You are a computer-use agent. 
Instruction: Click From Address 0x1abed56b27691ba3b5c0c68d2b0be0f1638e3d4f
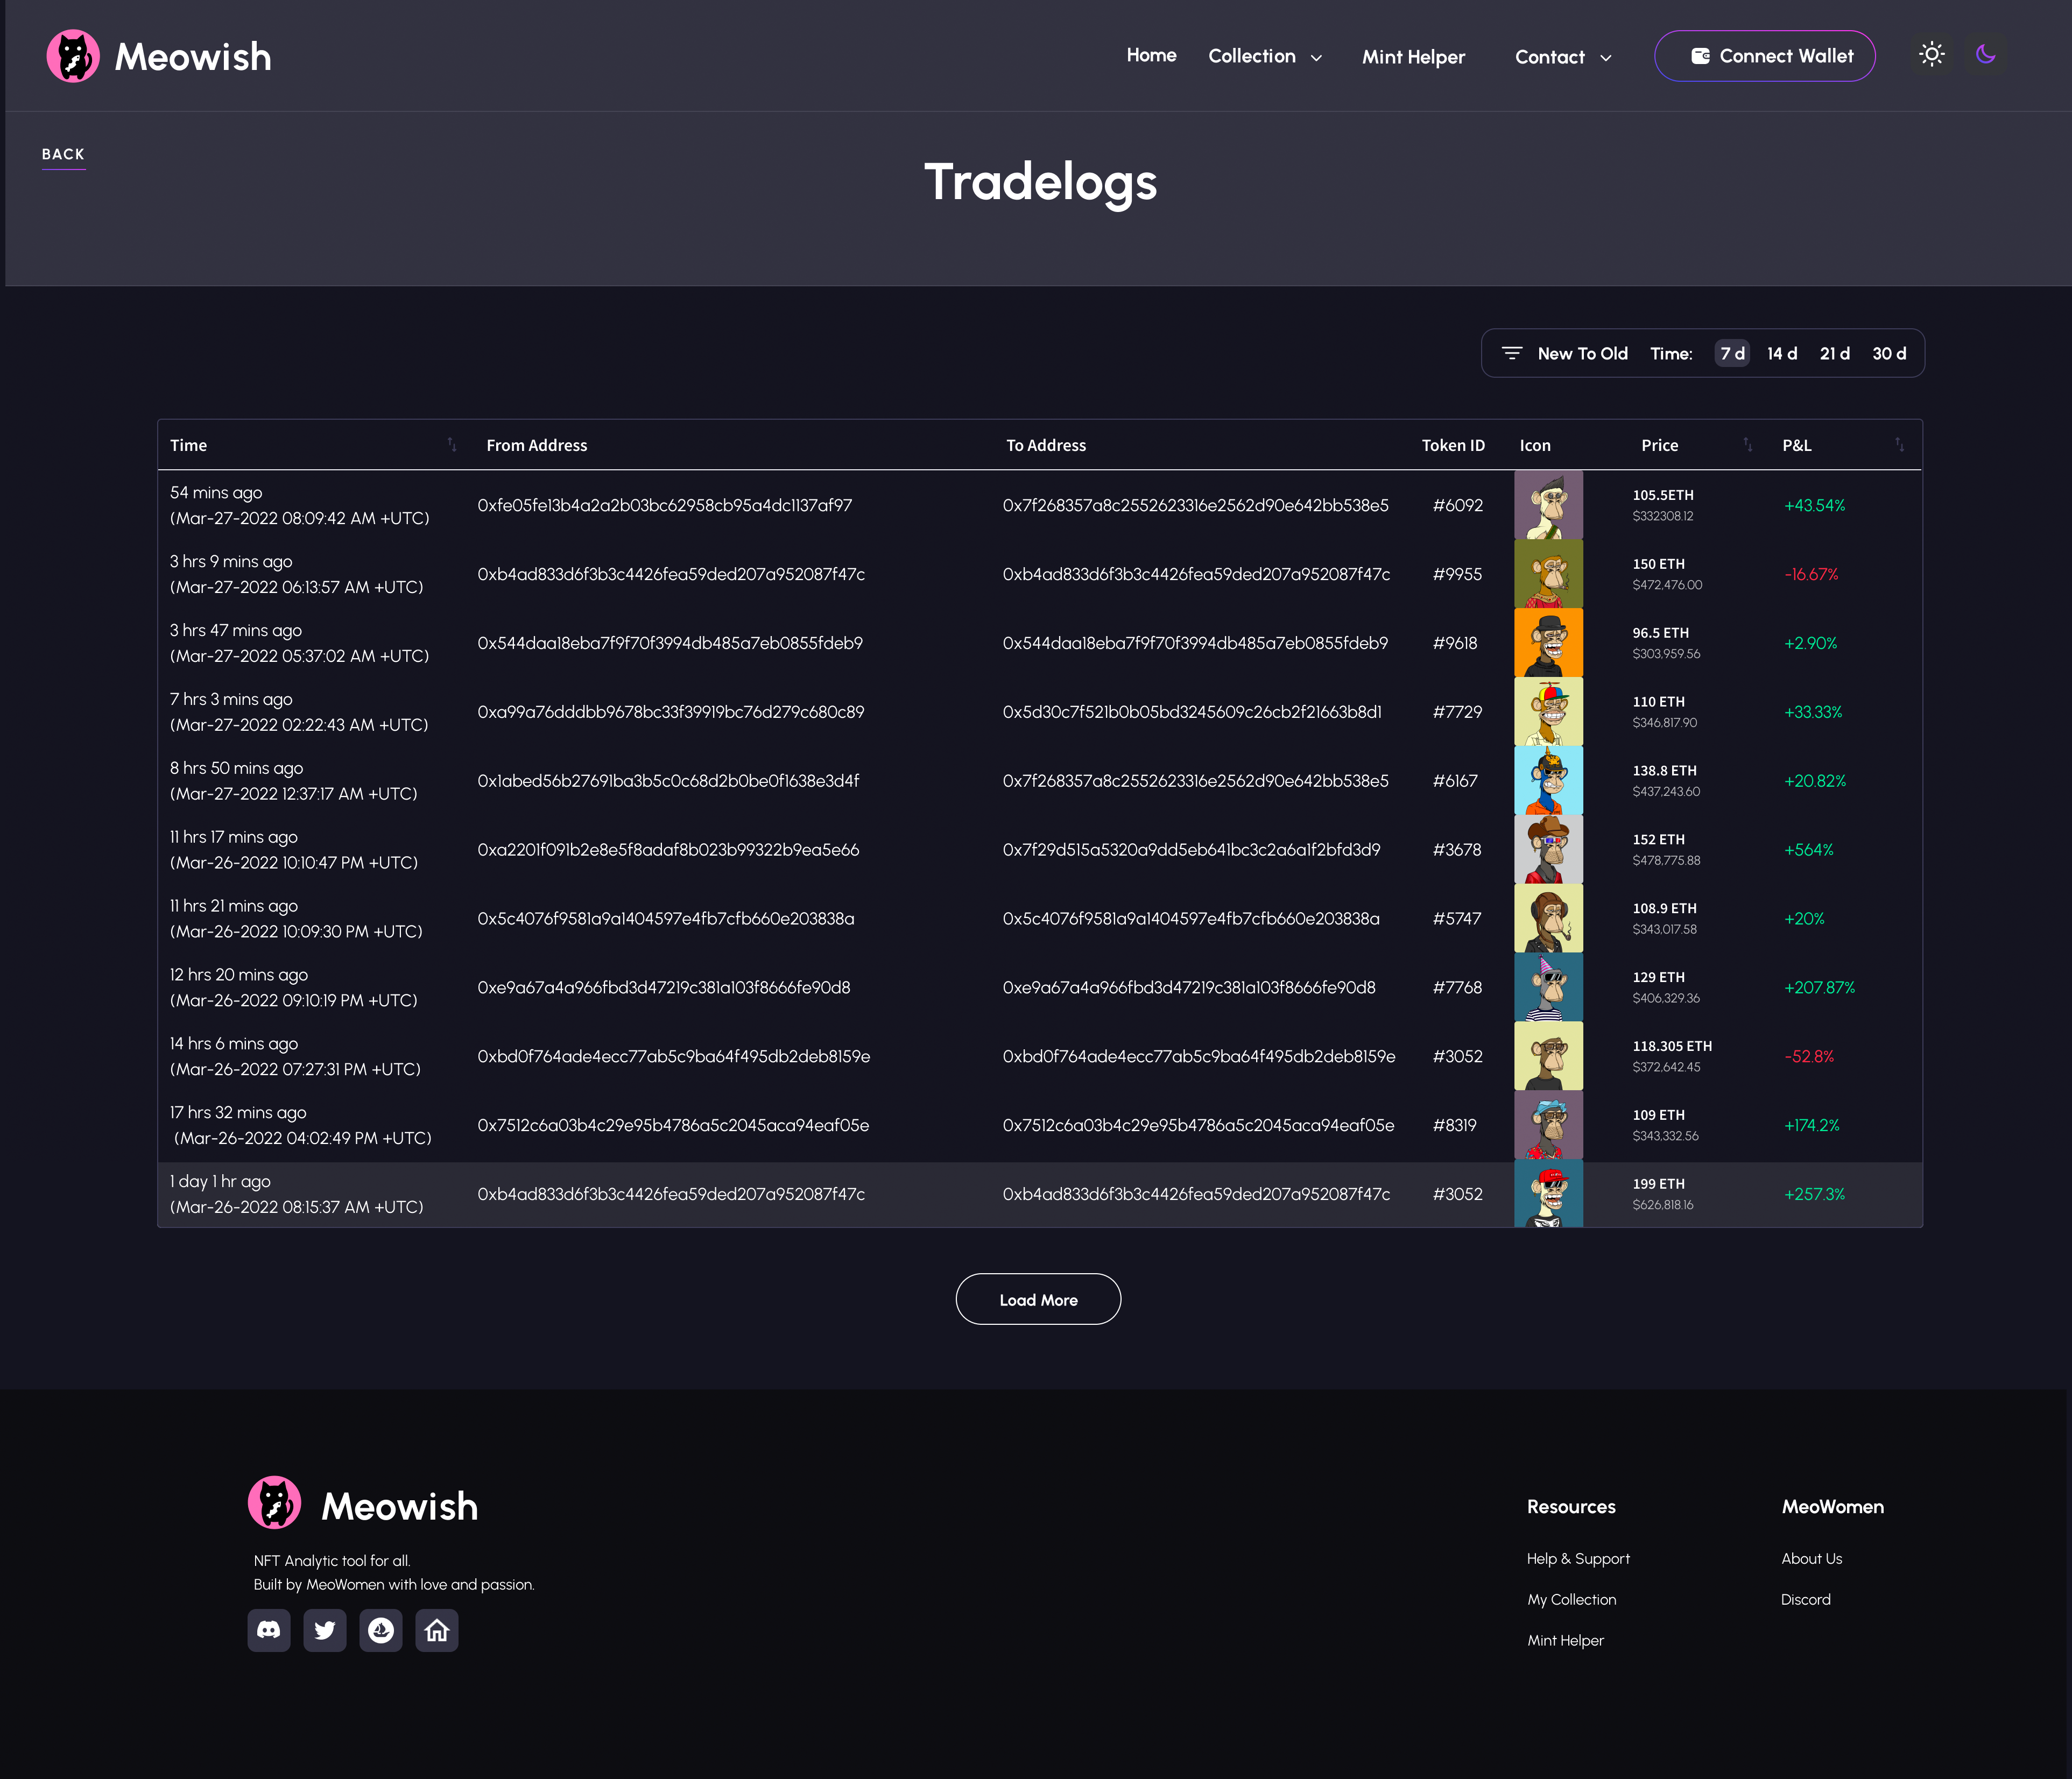point(668,781)
